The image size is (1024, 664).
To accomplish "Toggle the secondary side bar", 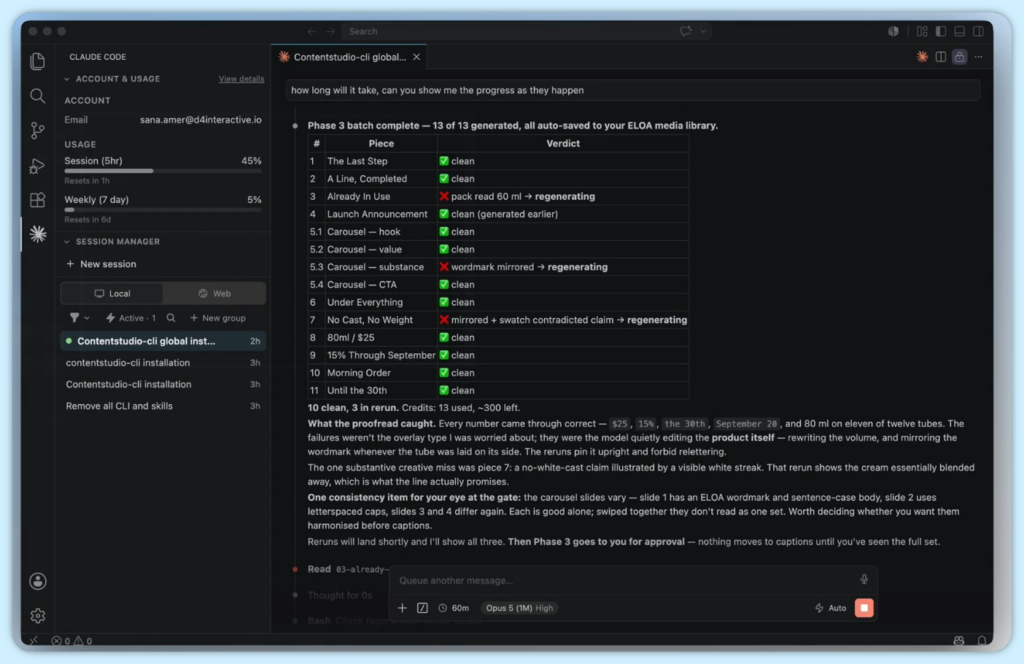I will pos(978,31).
